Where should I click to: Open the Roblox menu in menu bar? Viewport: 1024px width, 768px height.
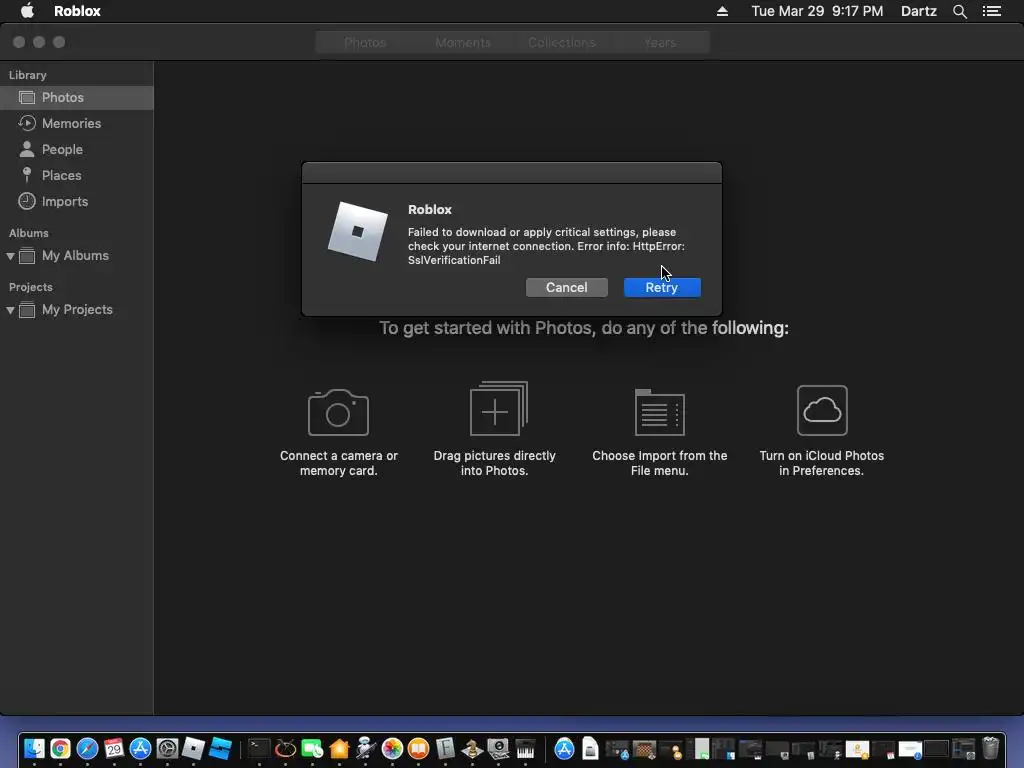(x=77, y=11)
